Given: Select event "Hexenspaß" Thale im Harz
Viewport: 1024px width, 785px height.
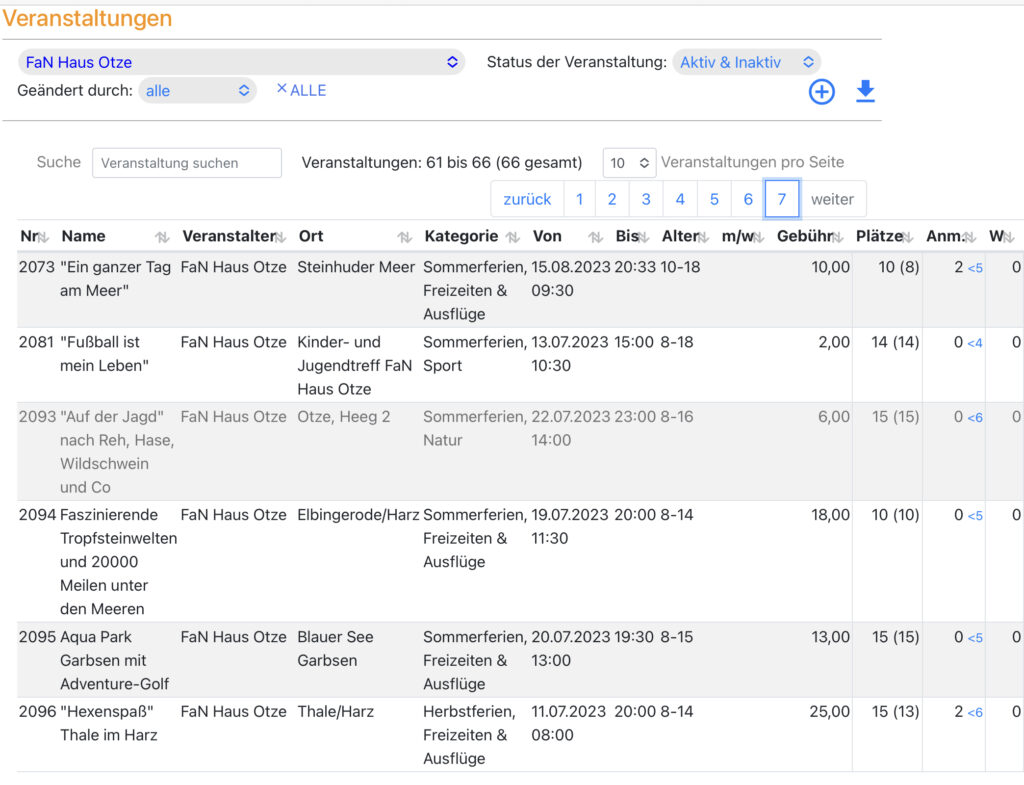Looking at the screenshot, I should [x=108, y=723].
